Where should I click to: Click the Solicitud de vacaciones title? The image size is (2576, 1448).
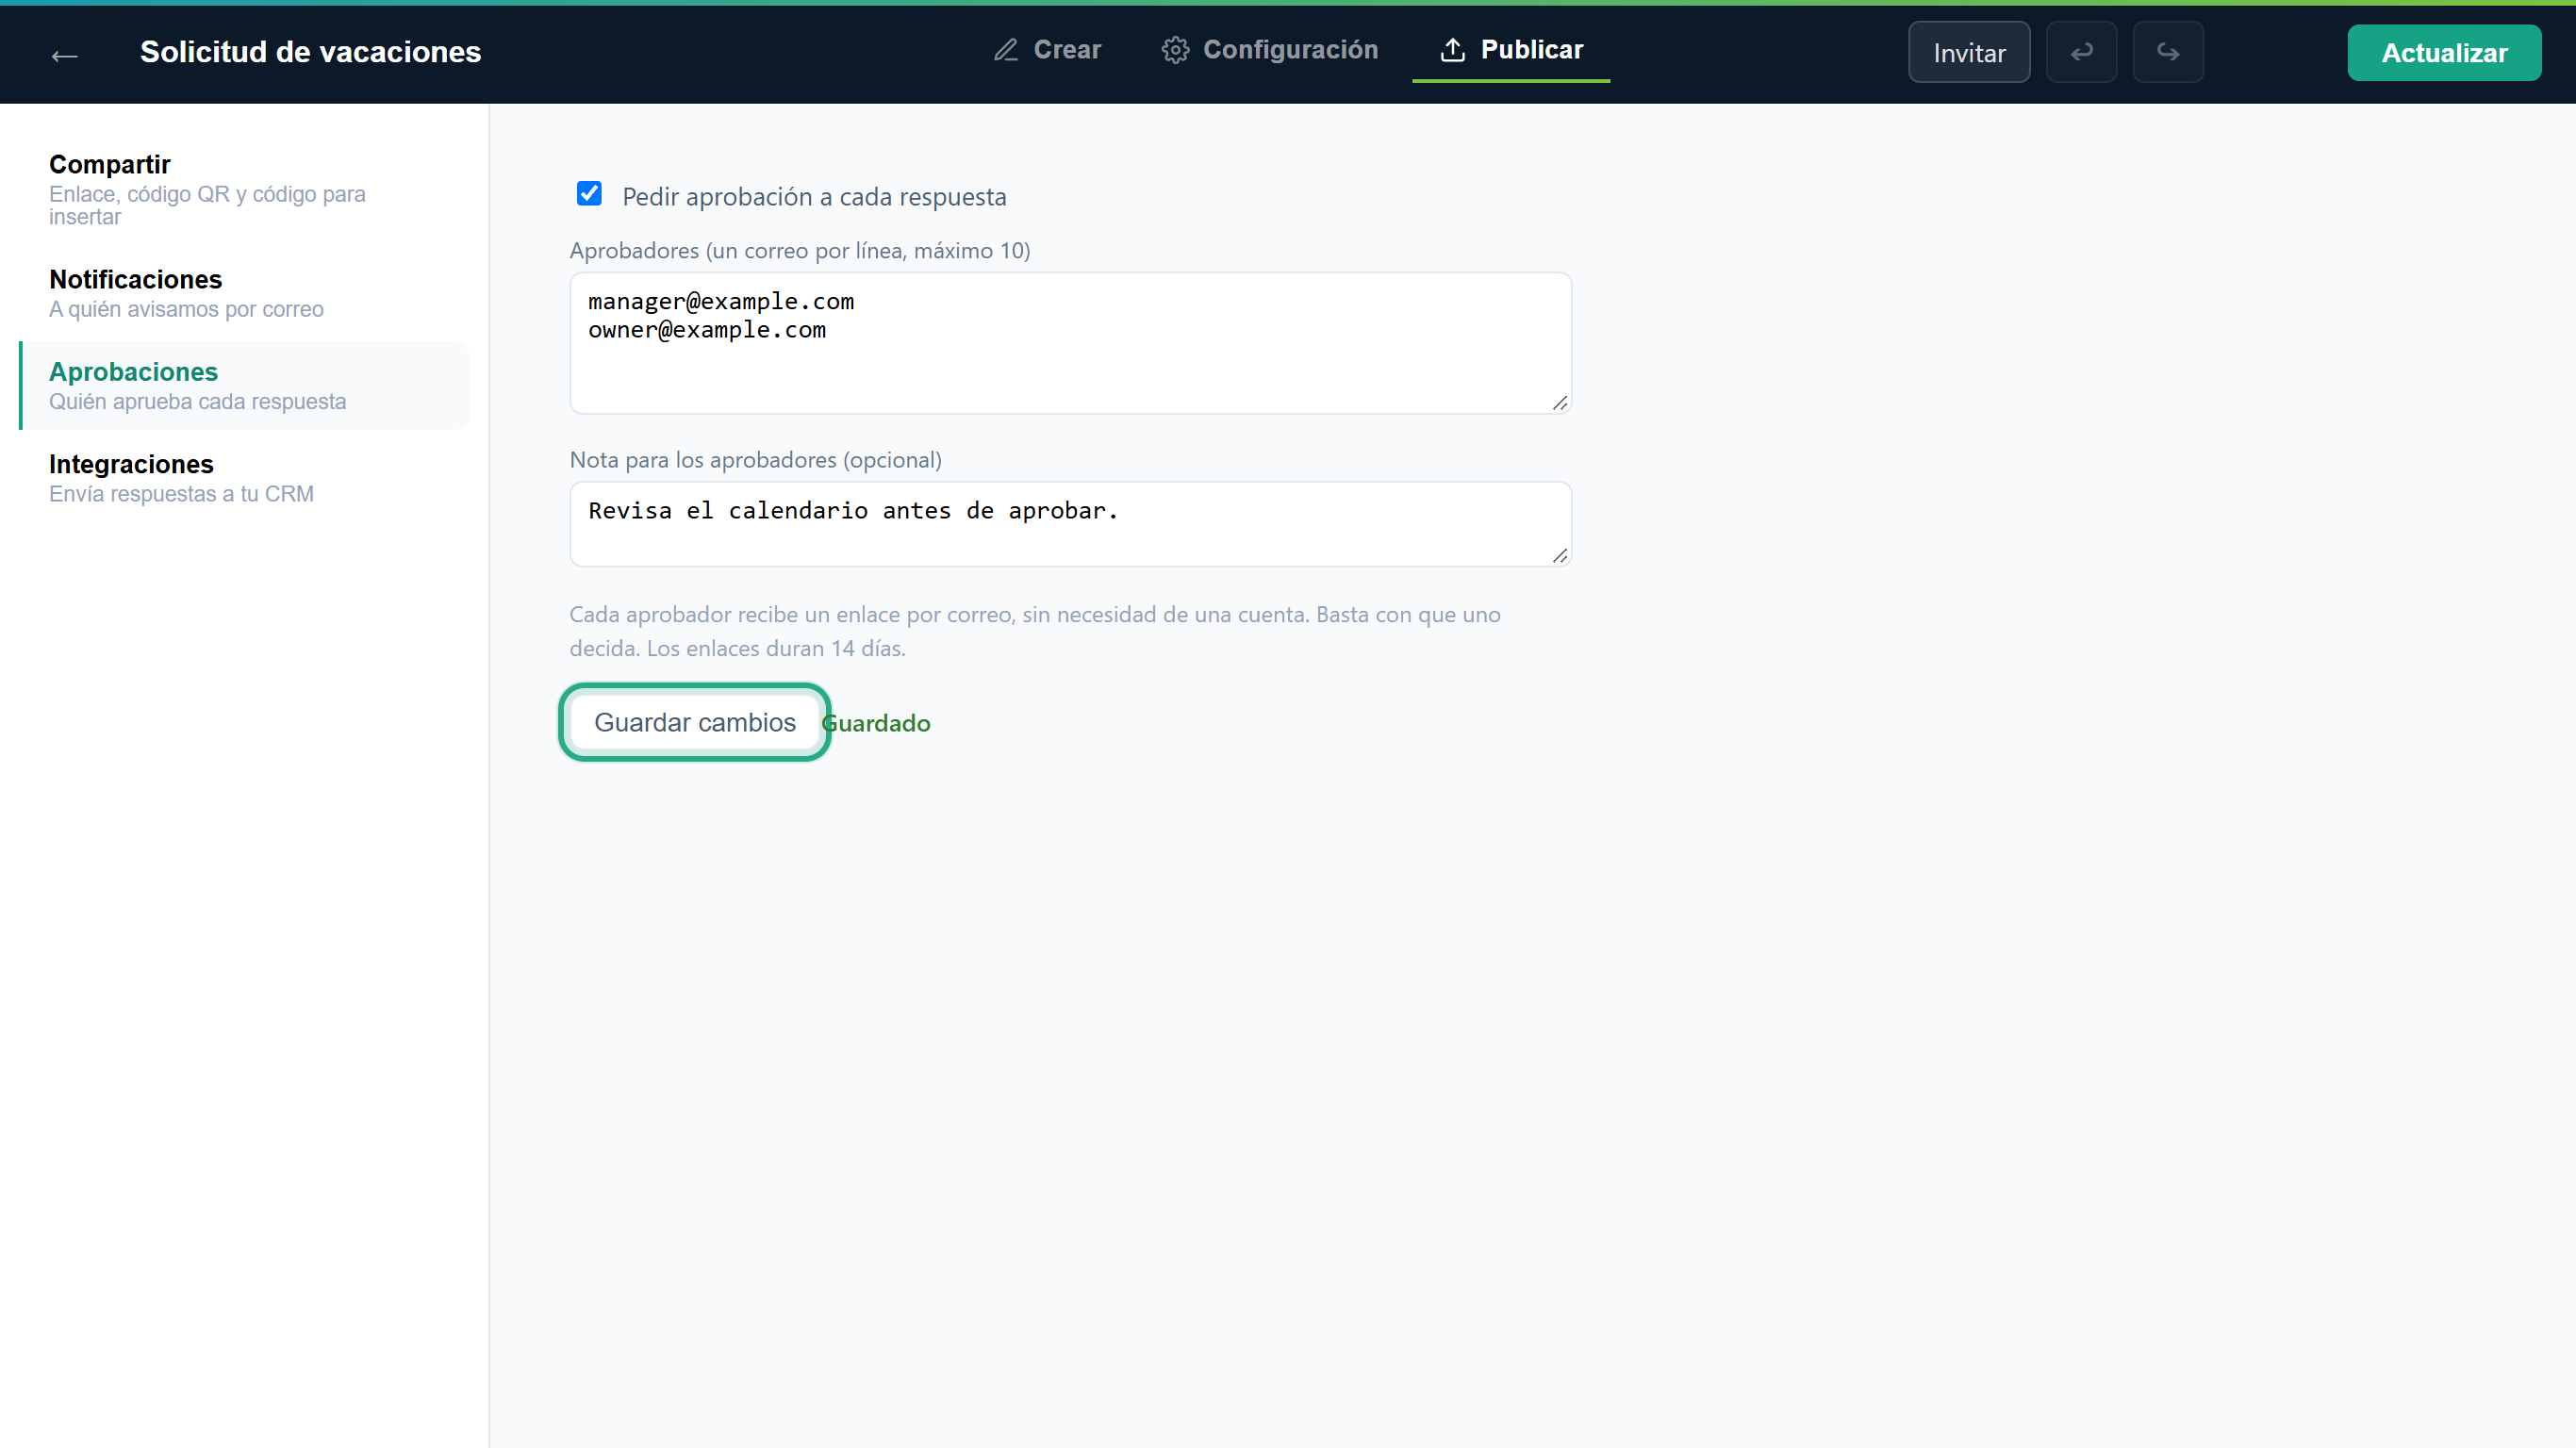click(x=310, y=52)
